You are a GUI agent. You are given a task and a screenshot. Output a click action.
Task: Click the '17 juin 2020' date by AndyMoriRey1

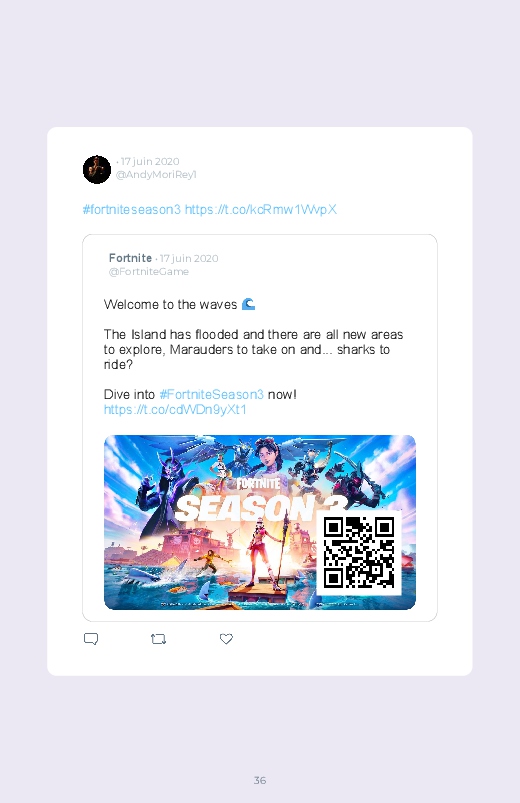point(150,161)
